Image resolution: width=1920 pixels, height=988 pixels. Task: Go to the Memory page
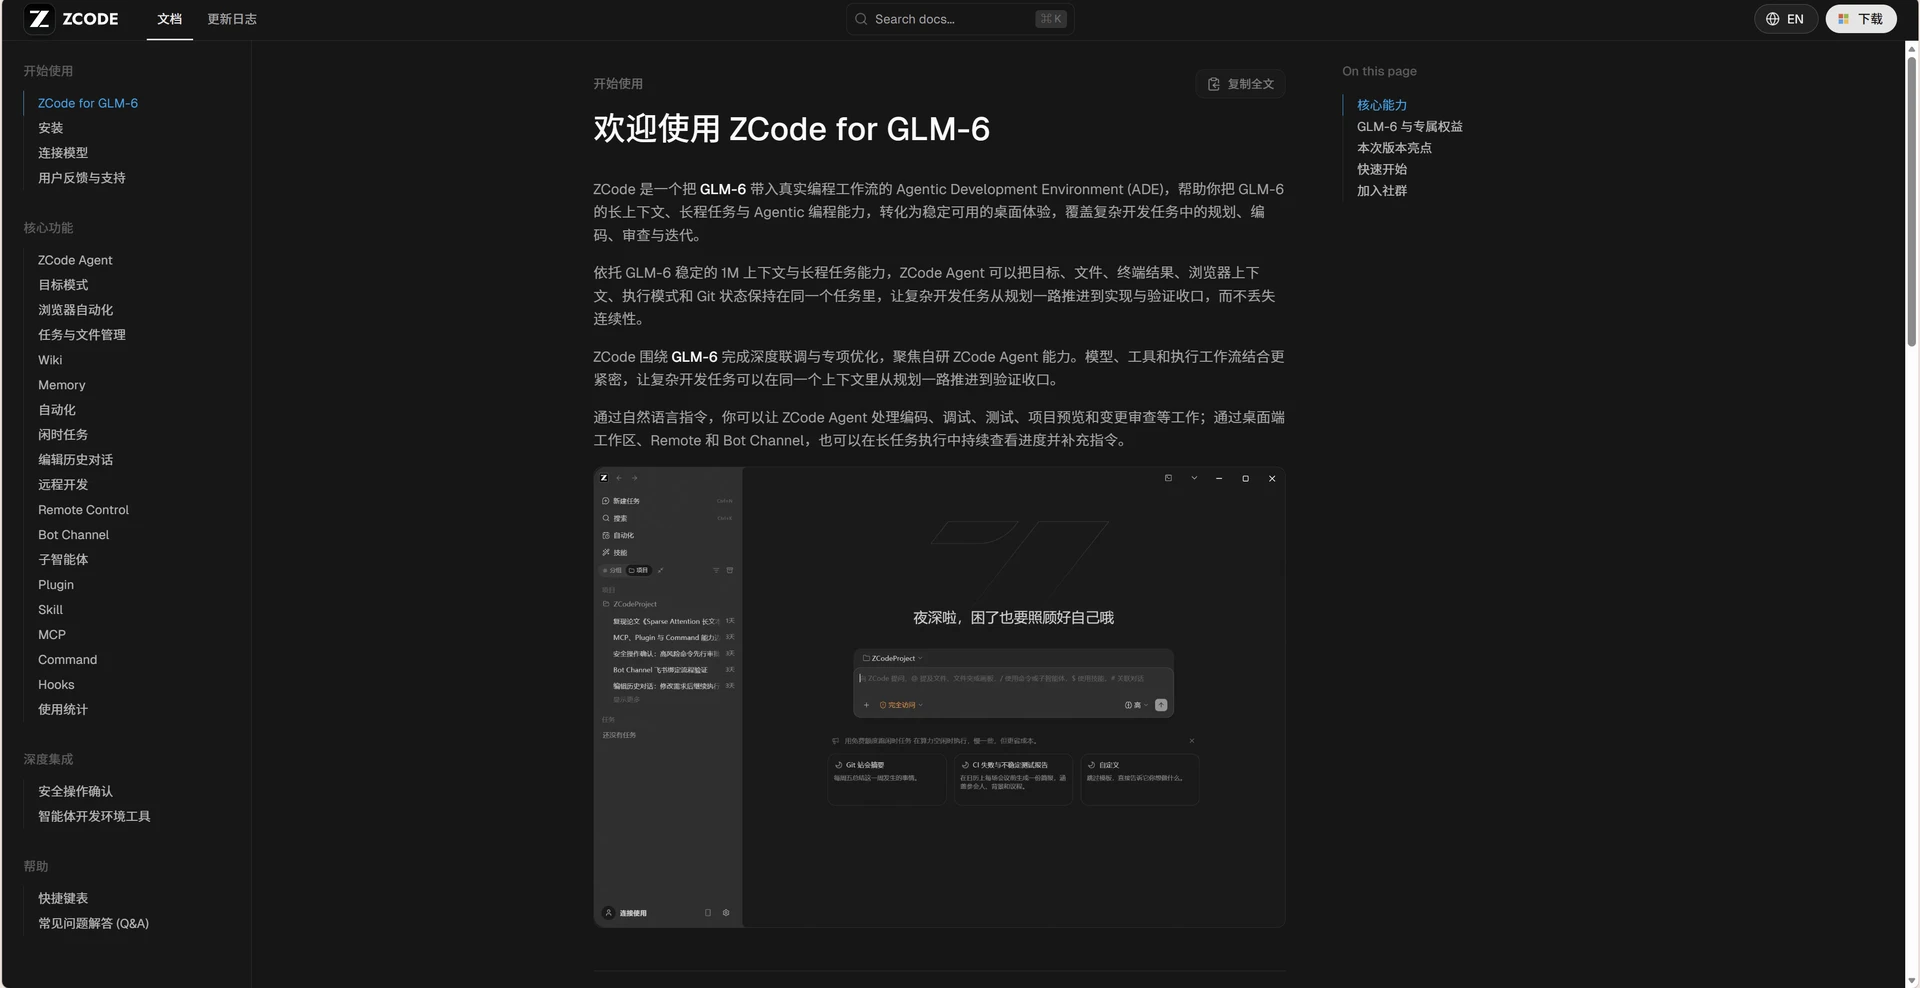[x=62, y=385]
